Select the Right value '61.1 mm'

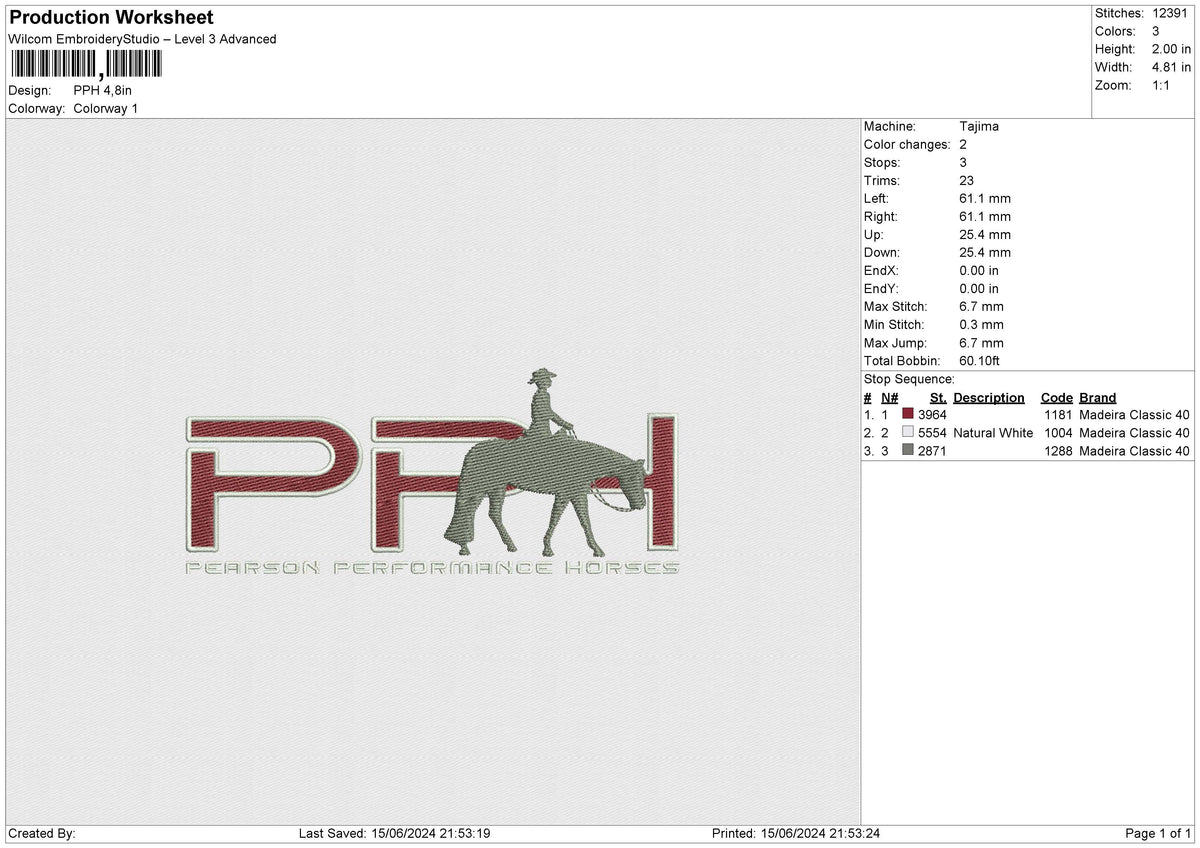pos(985,217)
